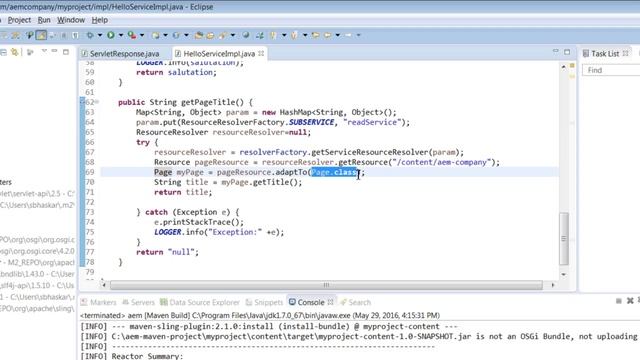
Task: Open the Run menu
Action: pos(44,20)
